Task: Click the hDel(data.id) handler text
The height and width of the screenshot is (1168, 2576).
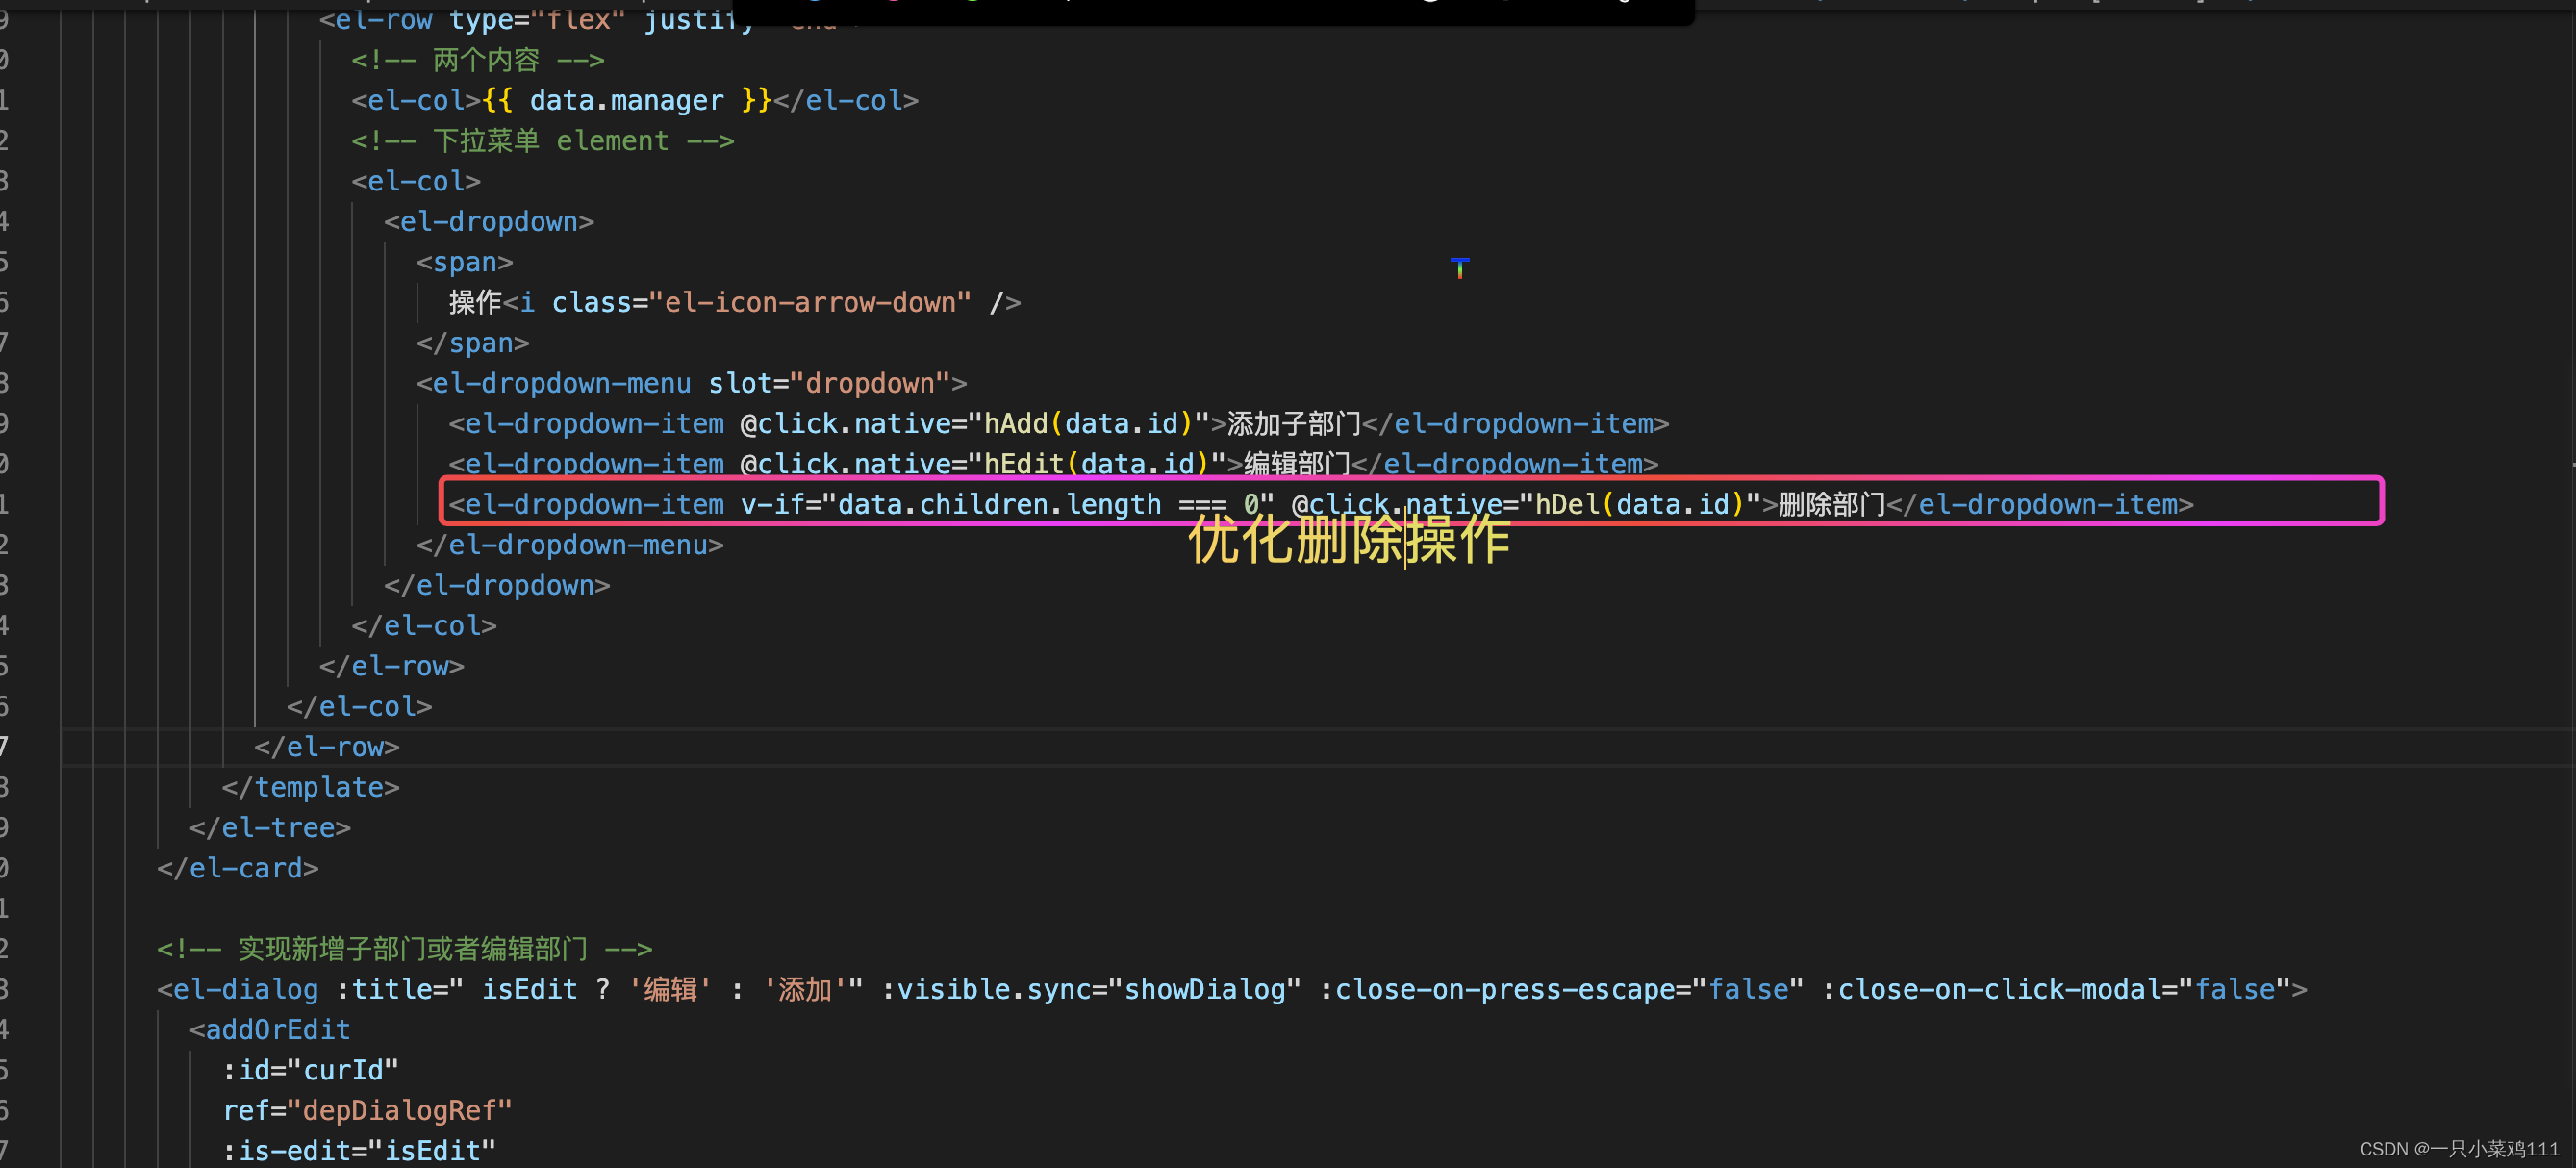Action: 1638,504
